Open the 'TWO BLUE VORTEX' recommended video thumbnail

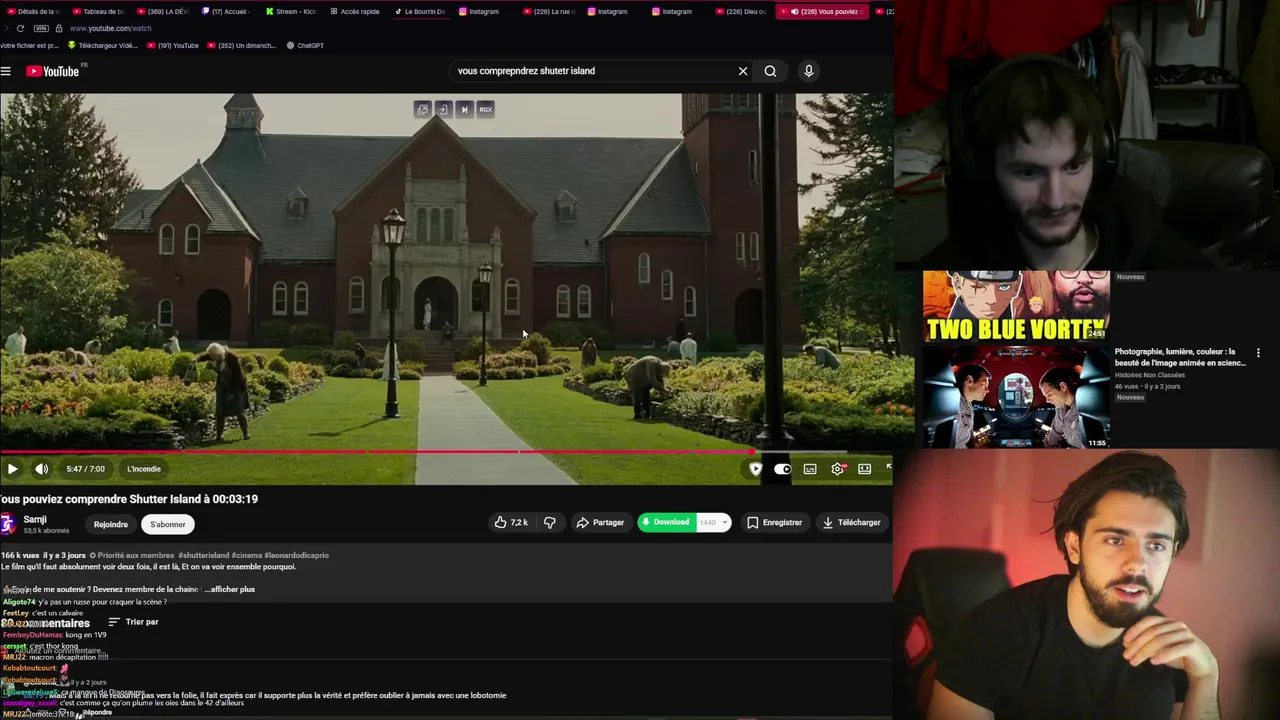tap(1016, 307)
